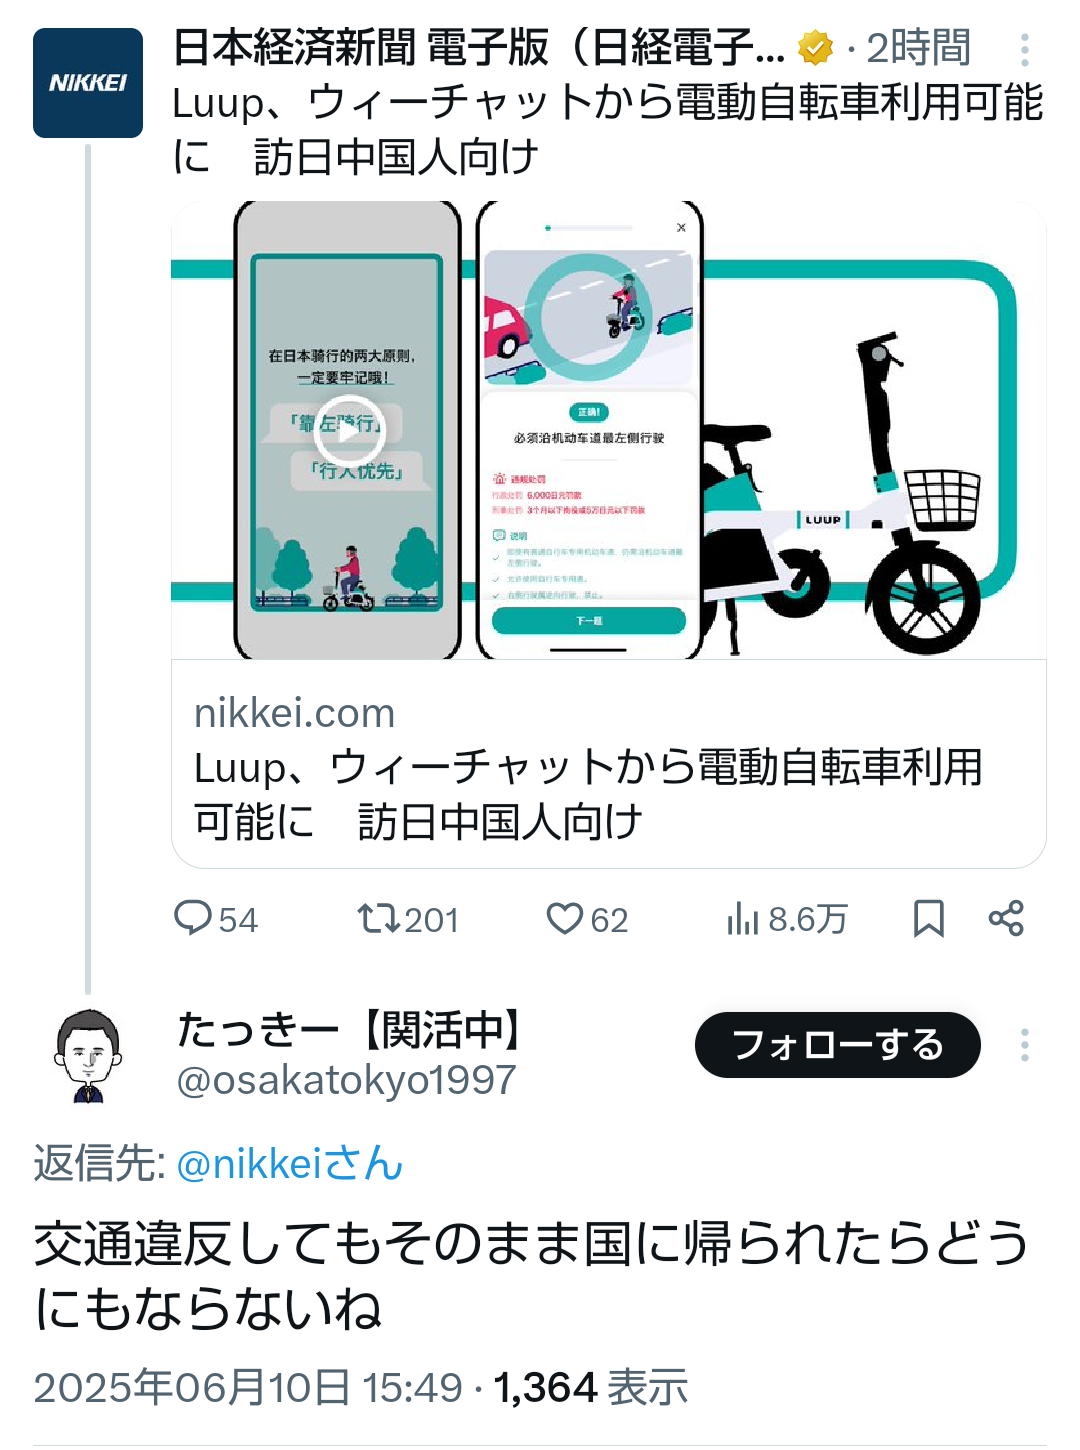The height and width of the screenshot is (1450, 1080).
Task: Click the reply icon with 54 comments
Action: tap(192, 918)
